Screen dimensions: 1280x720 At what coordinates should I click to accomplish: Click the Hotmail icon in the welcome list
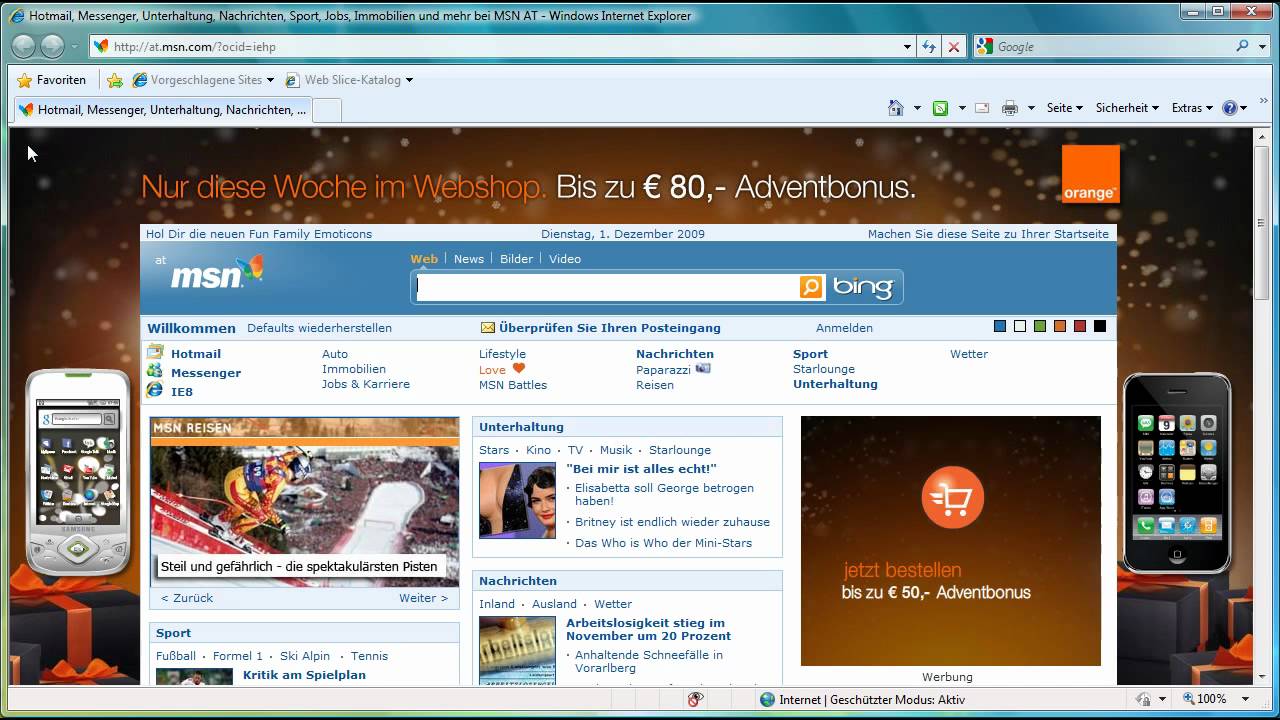155,352
